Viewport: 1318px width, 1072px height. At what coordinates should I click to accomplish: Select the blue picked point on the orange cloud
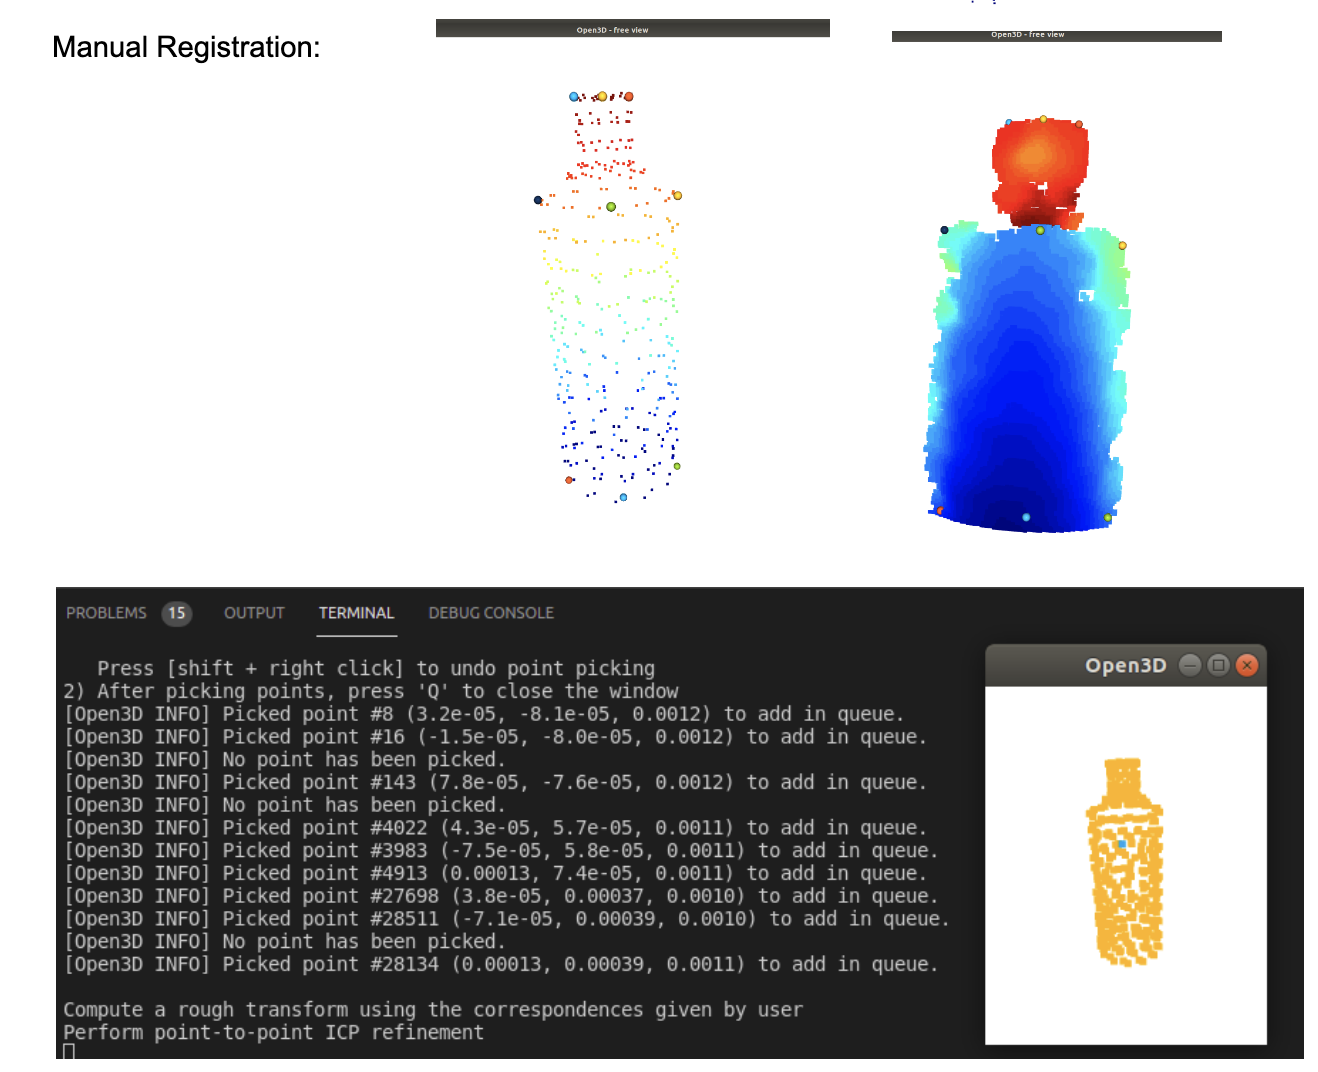[1124, 845]
